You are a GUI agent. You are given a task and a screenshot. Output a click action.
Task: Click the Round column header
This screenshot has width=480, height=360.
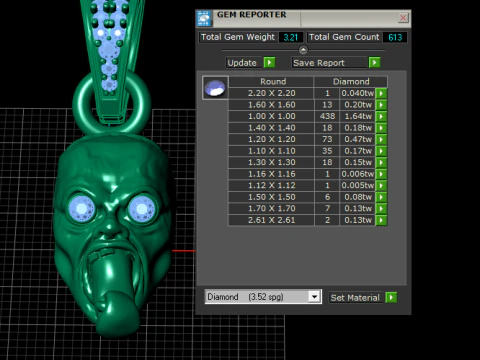[x=271, y=82]
